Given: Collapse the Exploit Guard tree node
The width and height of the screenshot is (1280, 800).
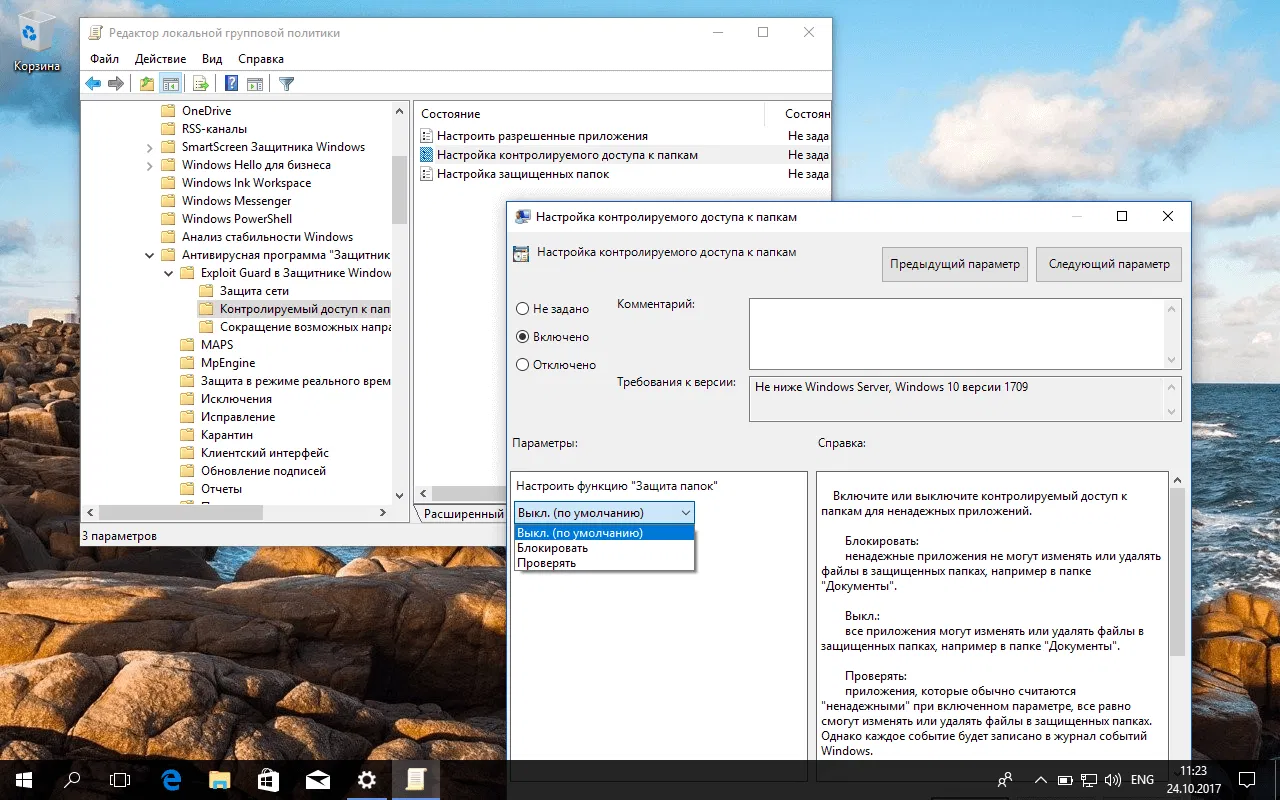Looking at the screenshot, I should pyautogui.click(x=167, y=272).
